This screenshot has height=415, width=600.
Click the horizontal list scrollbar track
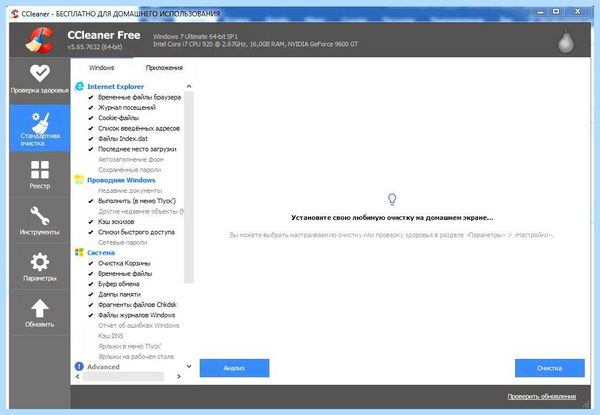click(x=123, y=376)
